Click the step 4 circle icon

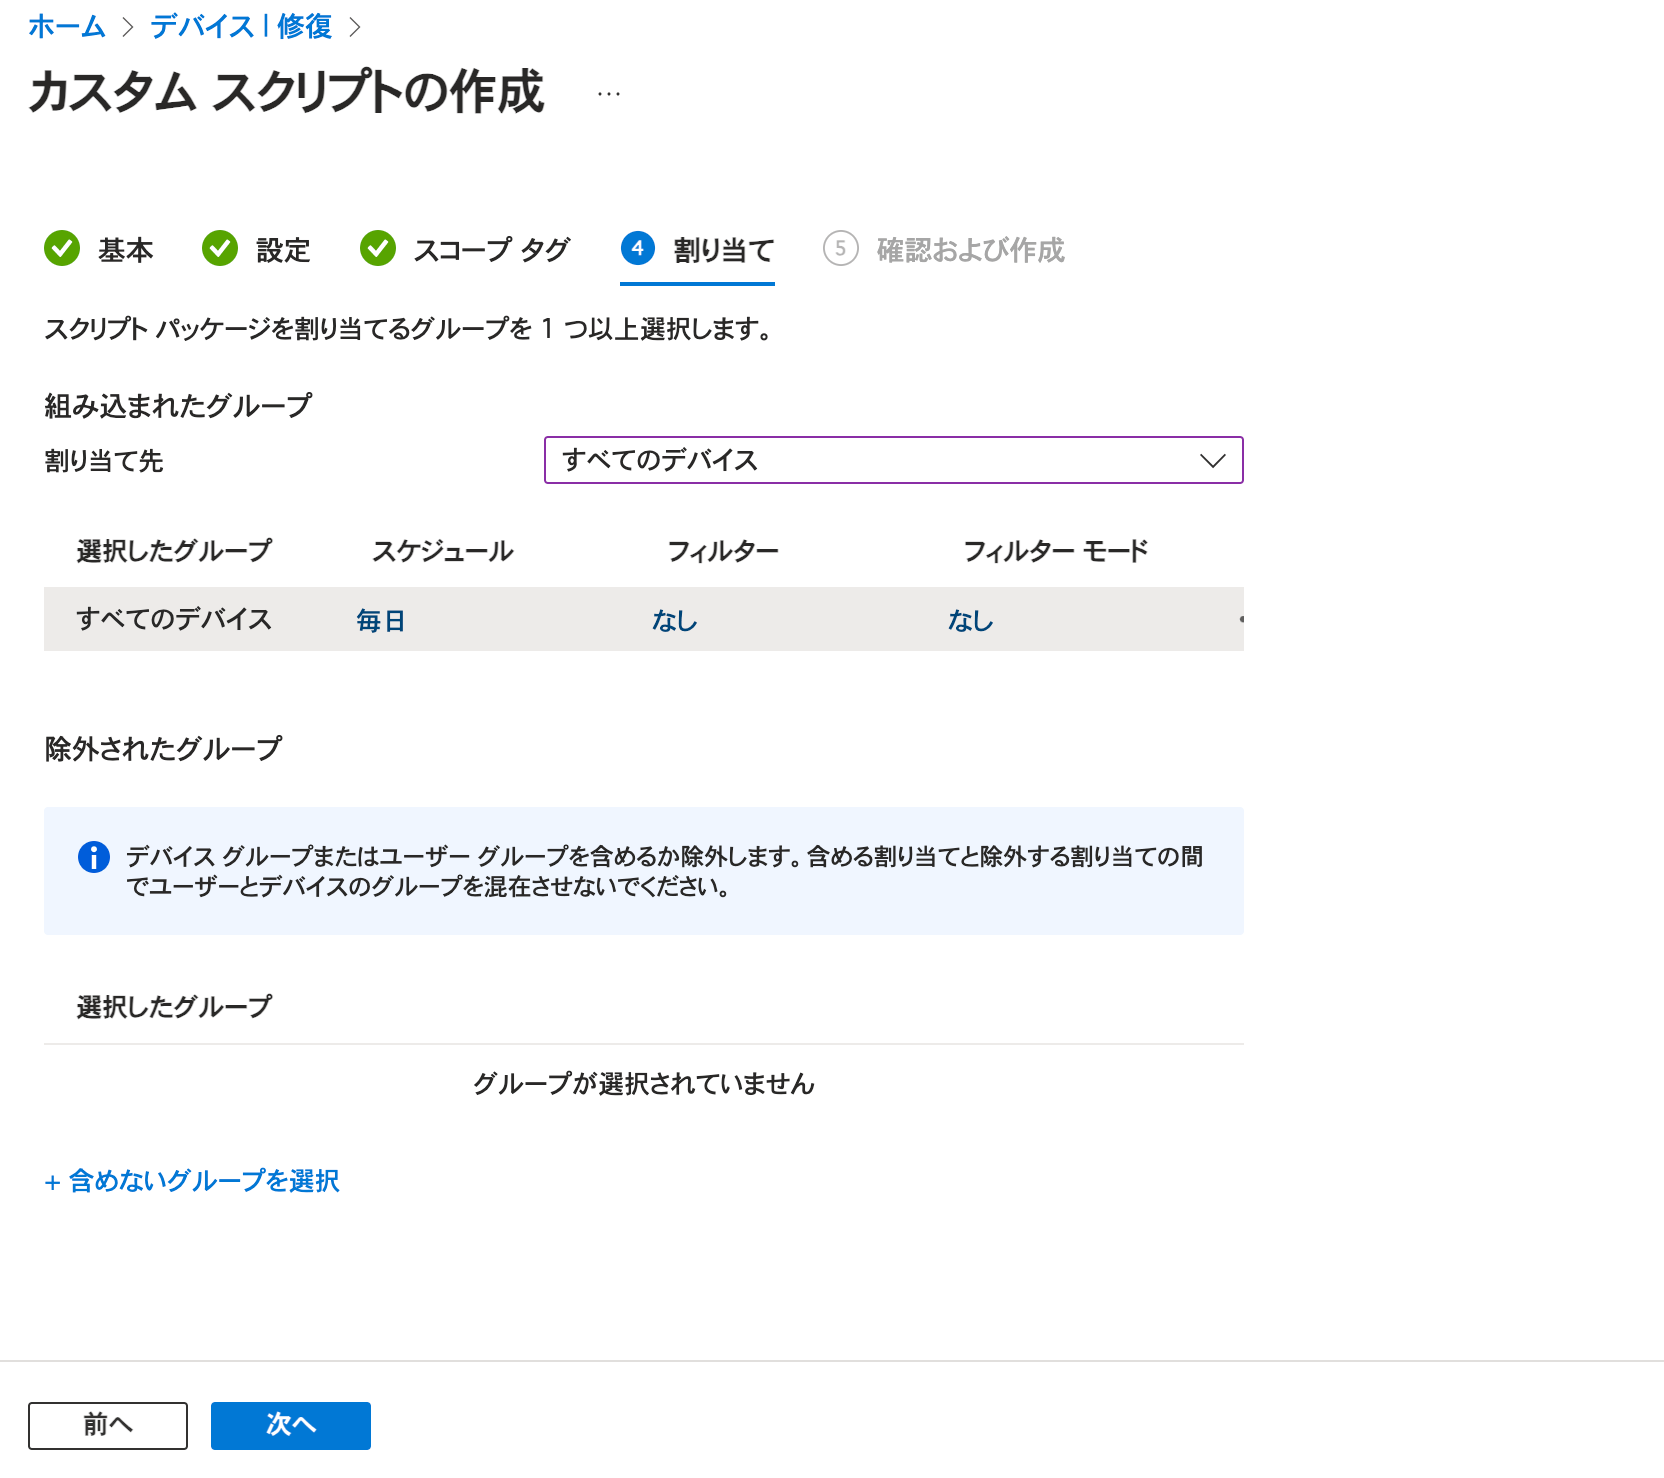click(x=638, y=248)
